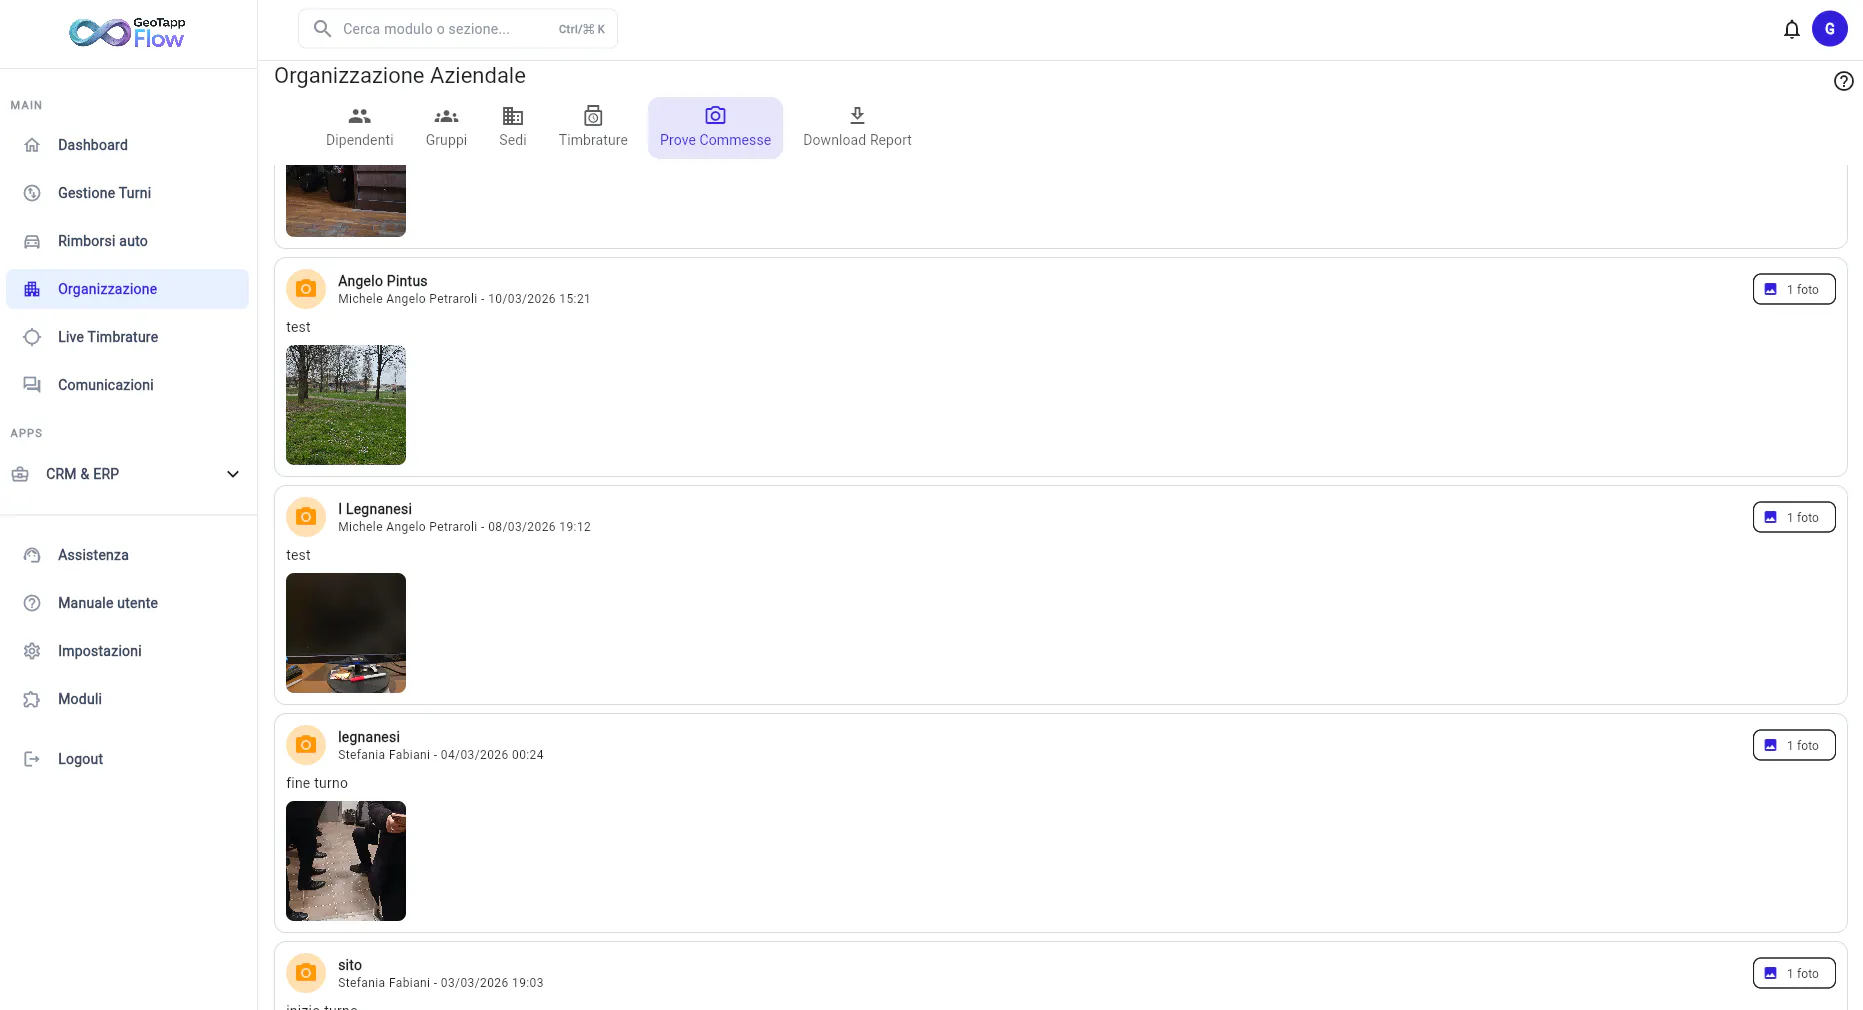Open Moduli in sidebar

coord(127,699)
